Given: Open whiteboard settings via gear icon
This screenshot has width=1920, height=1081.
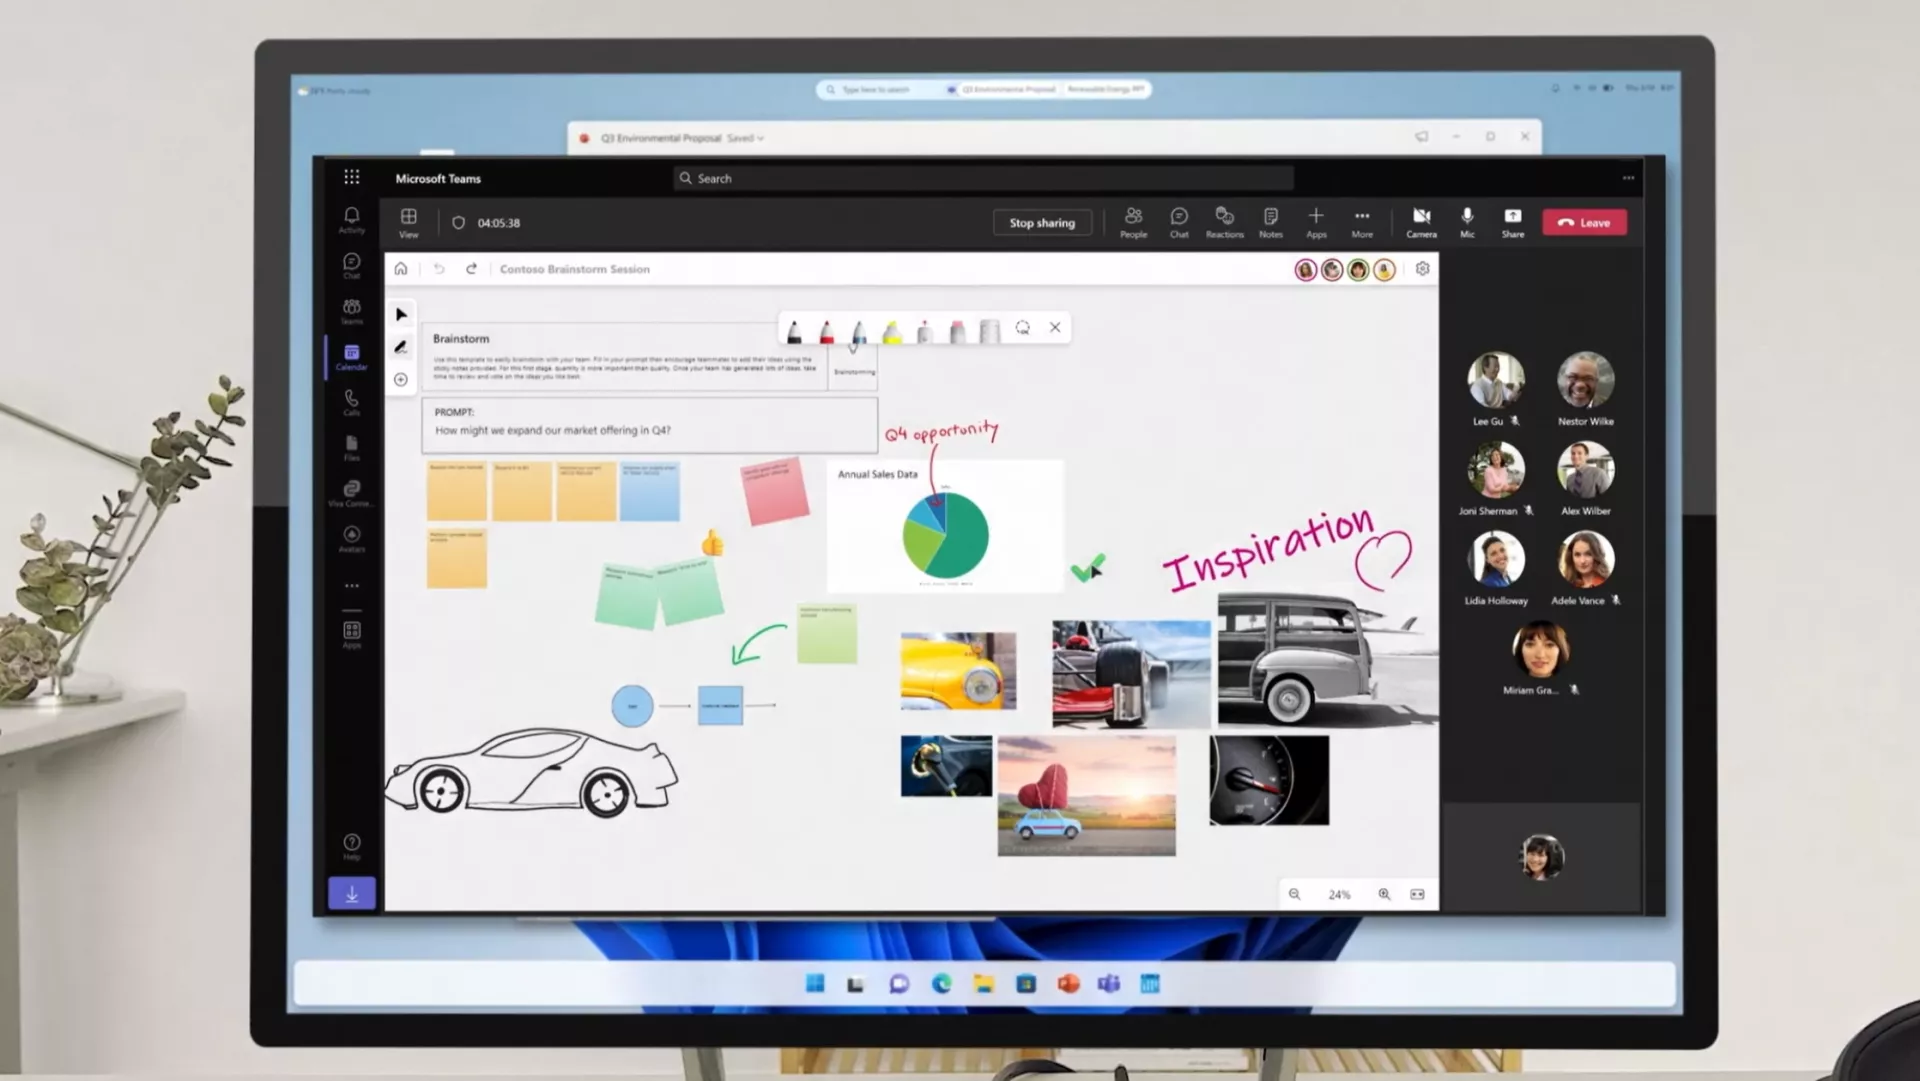Looking at the screenshot, I should [1422, 269].
